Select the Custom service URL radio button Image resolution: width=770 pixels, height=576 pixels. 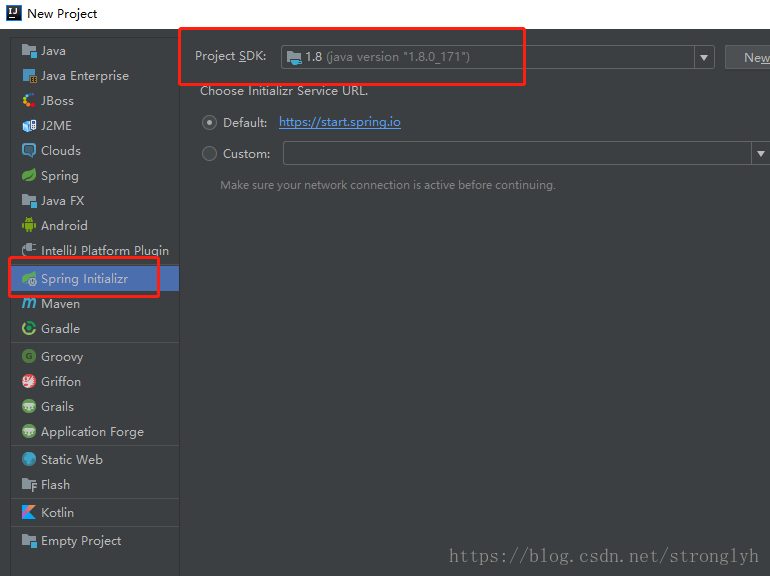[209, 154]
